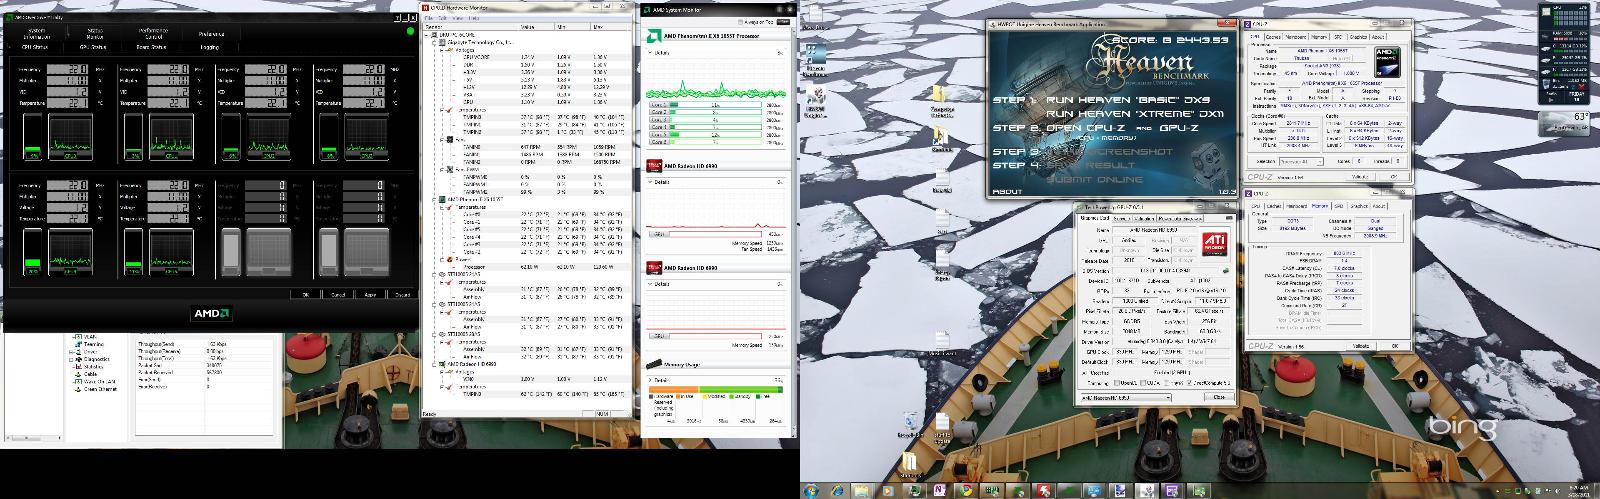This screenshot has width=1600, height=499.
Task: Click the GPU-Z screenshot camera icon
Action: (x=1229, y=218)
